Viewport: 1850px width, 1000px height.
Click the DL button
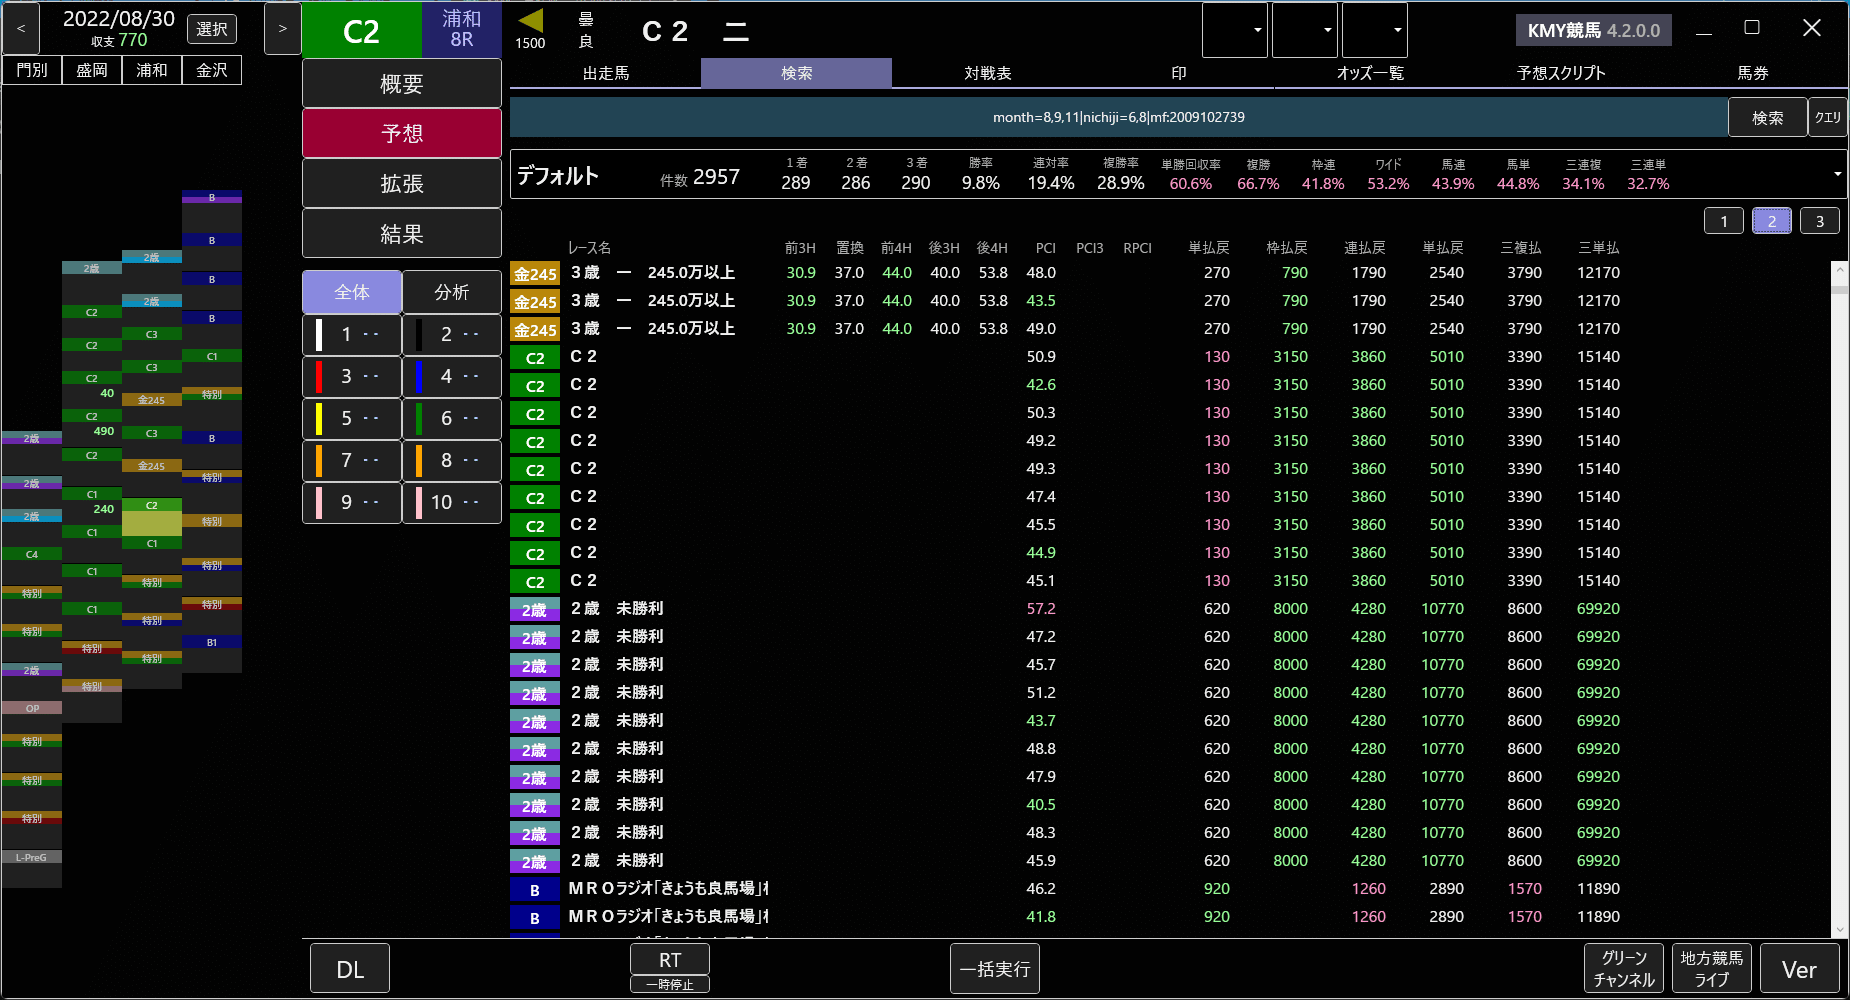(x=350, y=969)
